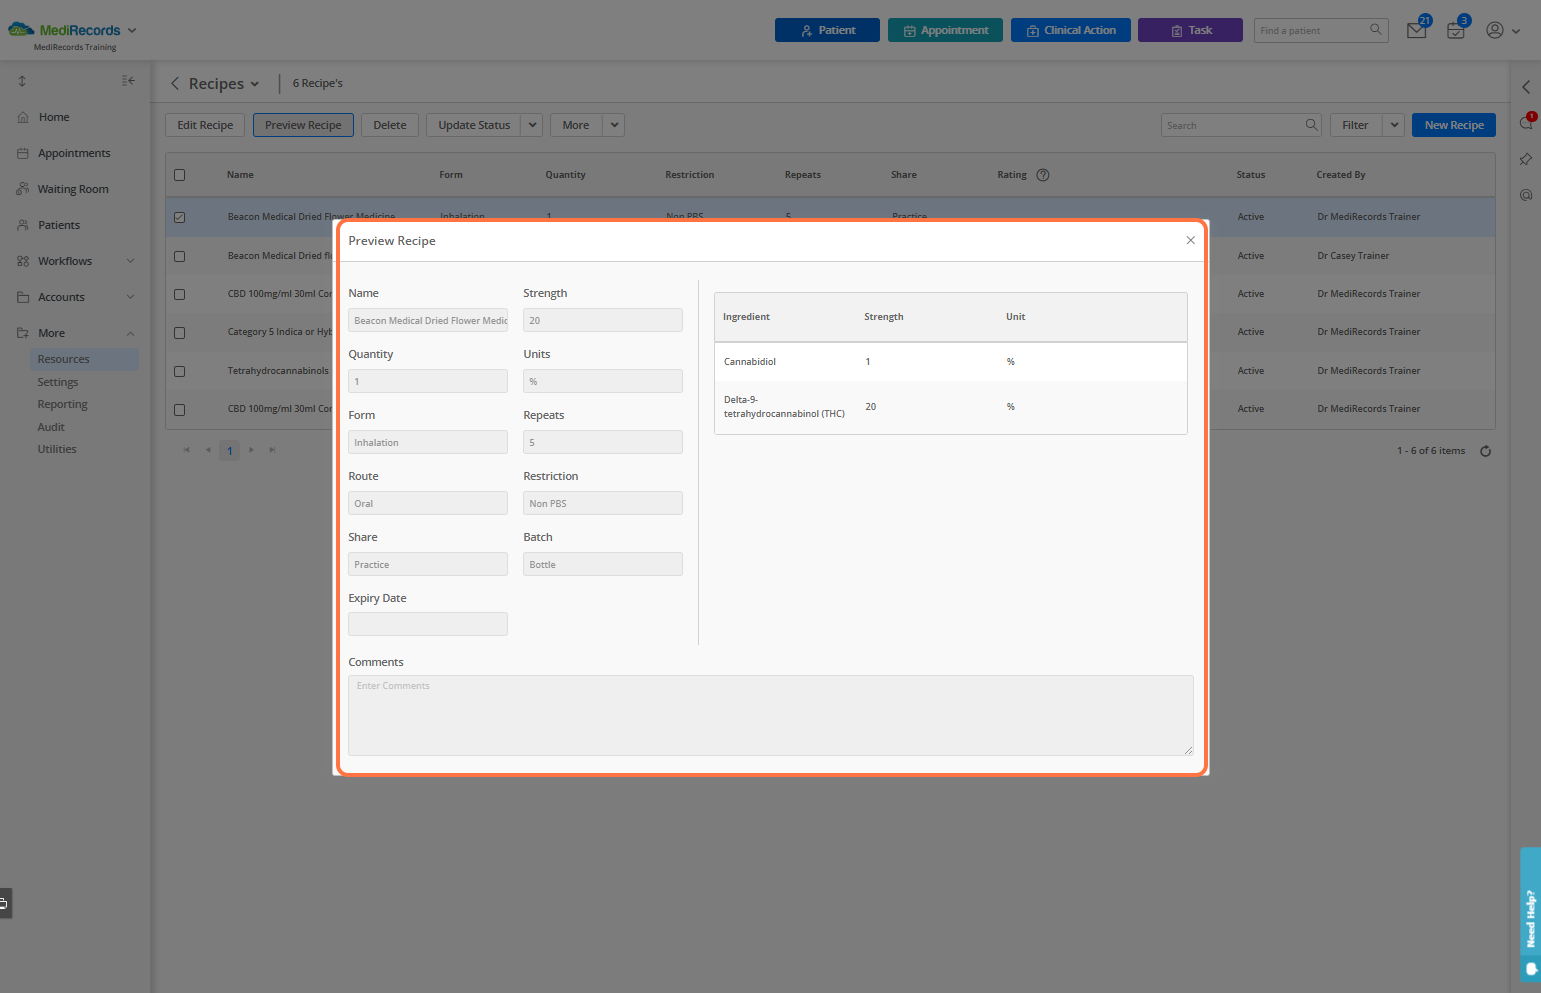Screen dimensions: 1541x993
Task: Open the Recipes title dropdown
Action: [255, 84]
